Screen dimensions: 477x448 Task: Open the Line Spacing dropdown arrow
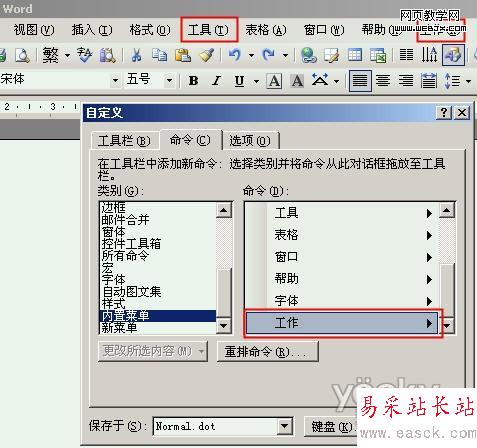tap(468, 81)
